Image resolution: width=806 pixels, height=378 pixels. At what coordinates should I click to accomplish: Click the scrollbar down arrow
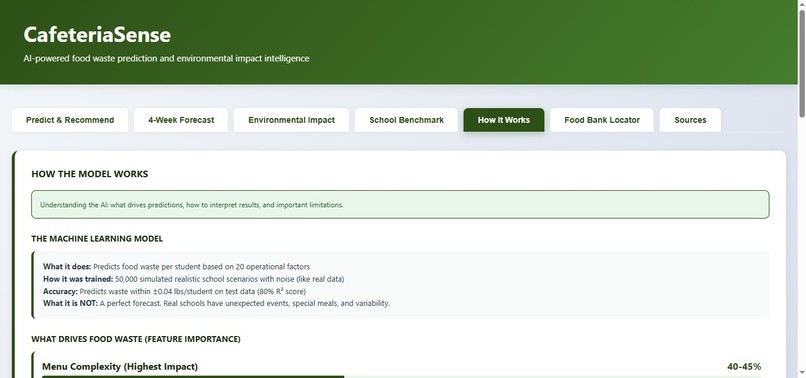tap(801, 372)
